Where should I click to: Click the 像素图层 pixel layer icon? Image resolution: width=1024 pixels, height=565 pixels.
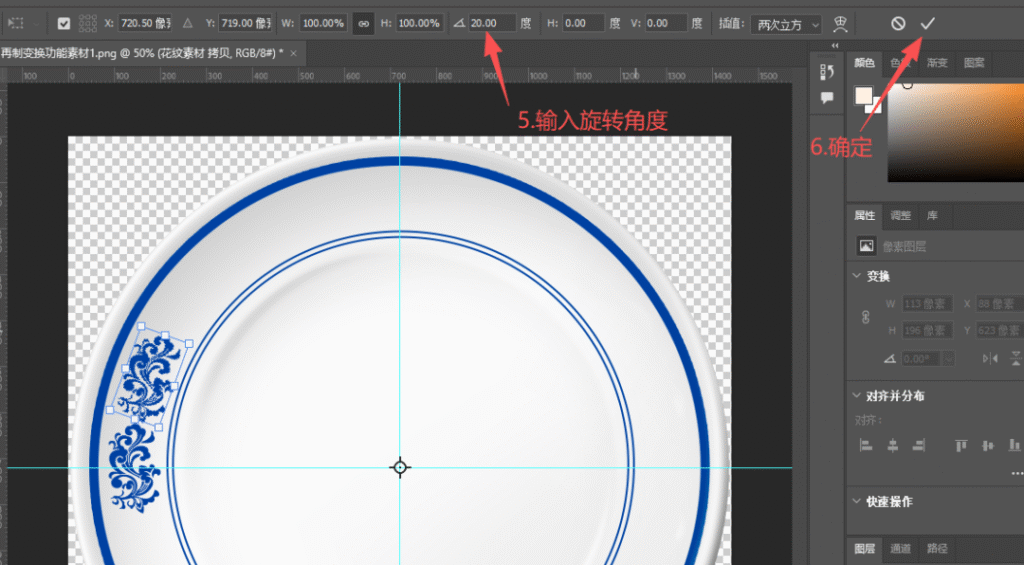[866, 246]
